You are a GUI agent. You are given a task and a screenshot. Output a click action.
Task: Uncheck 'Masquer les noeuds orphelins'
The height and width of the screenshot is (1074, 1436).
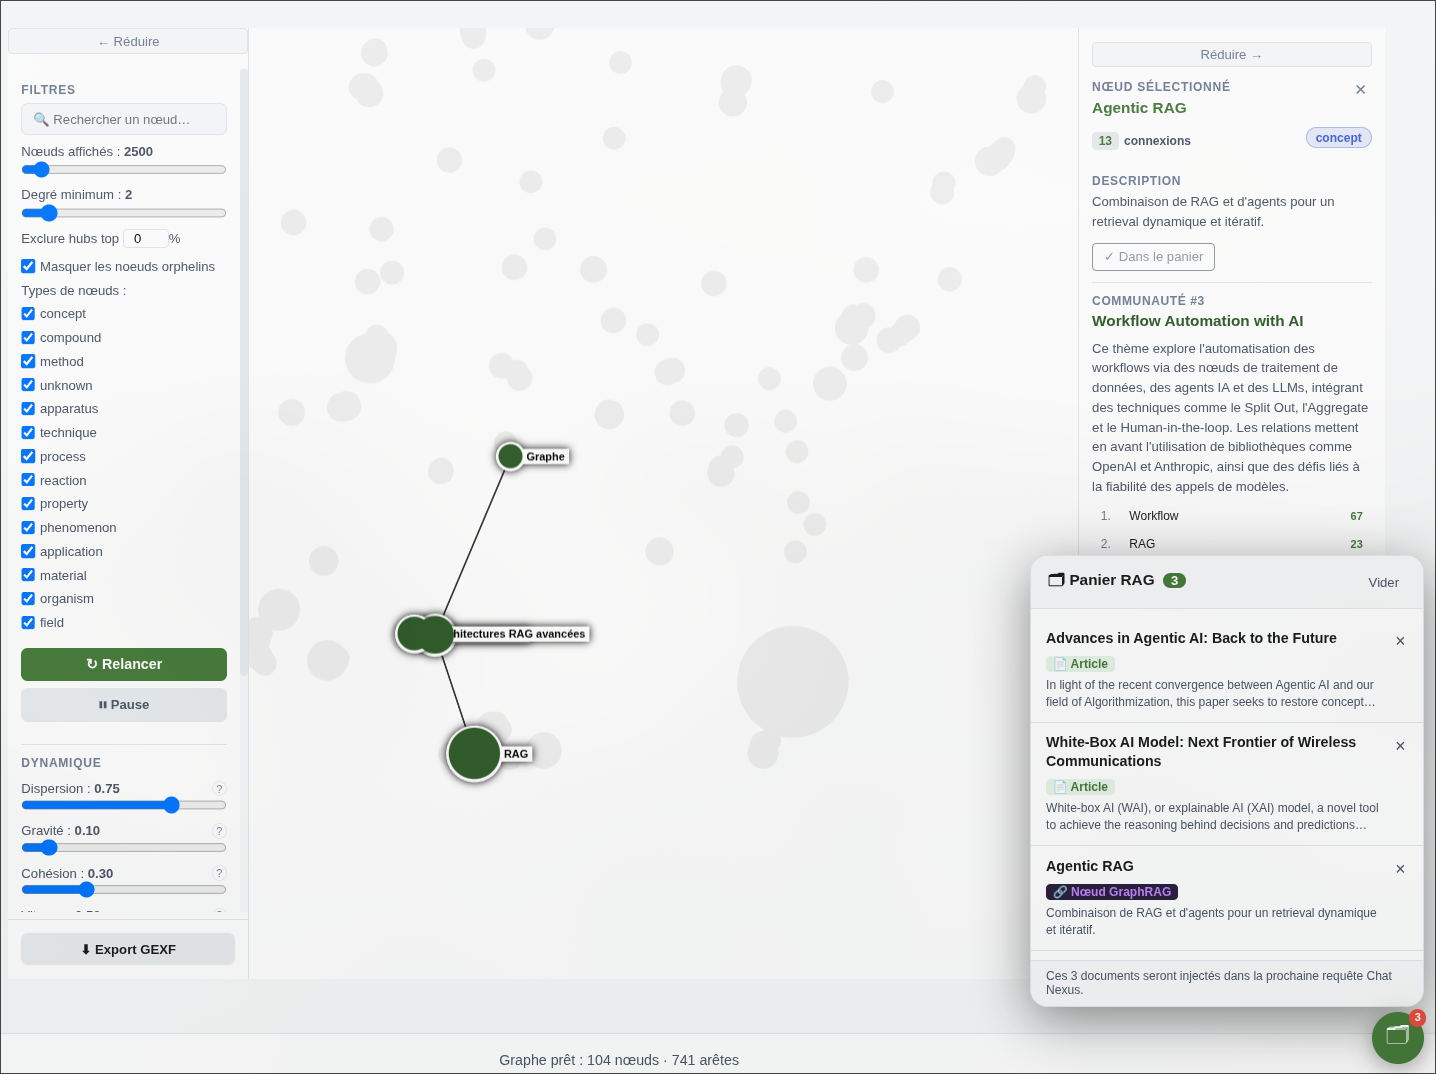pos(28,266)
